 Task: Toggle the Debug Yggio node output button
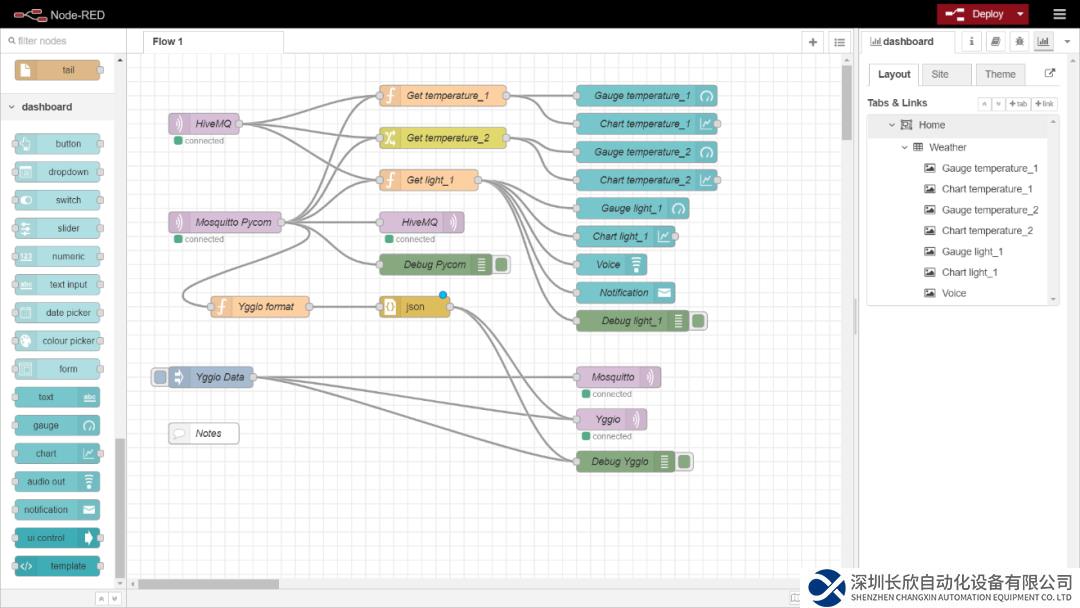(x=685, y=462)
